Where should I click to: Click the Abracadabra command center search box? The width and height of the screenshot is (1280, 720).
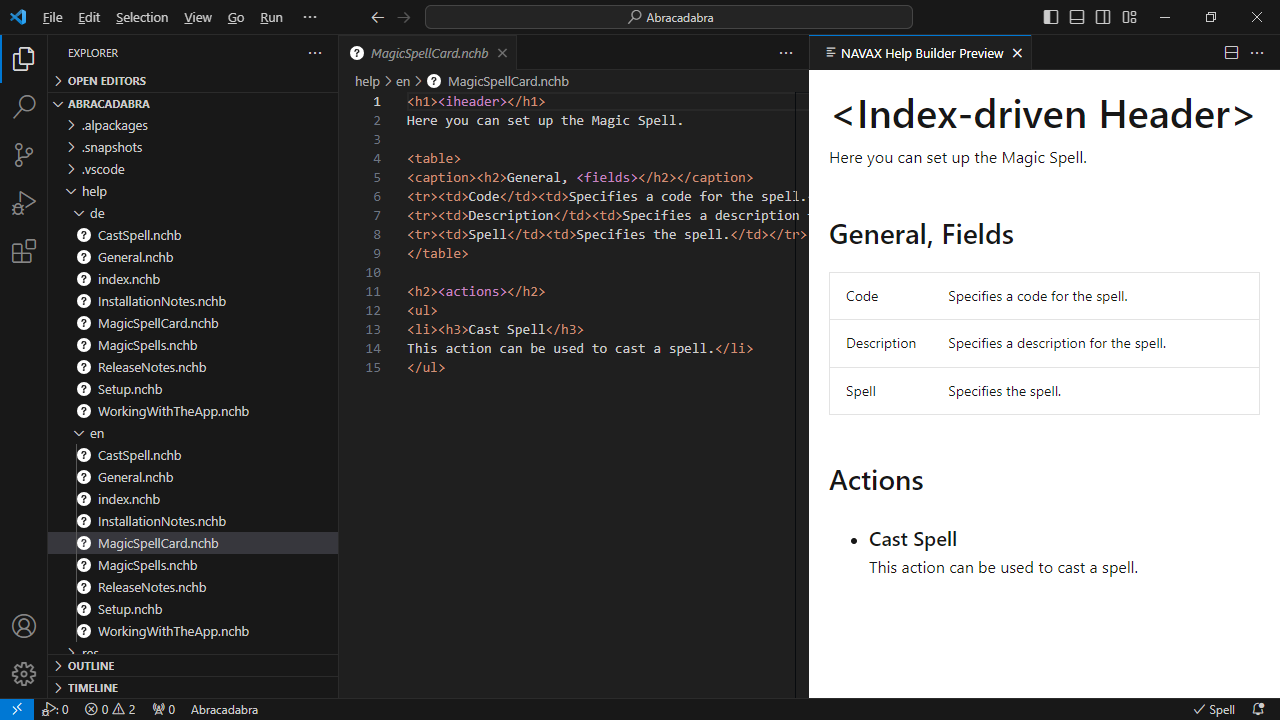tap(668, 17)
